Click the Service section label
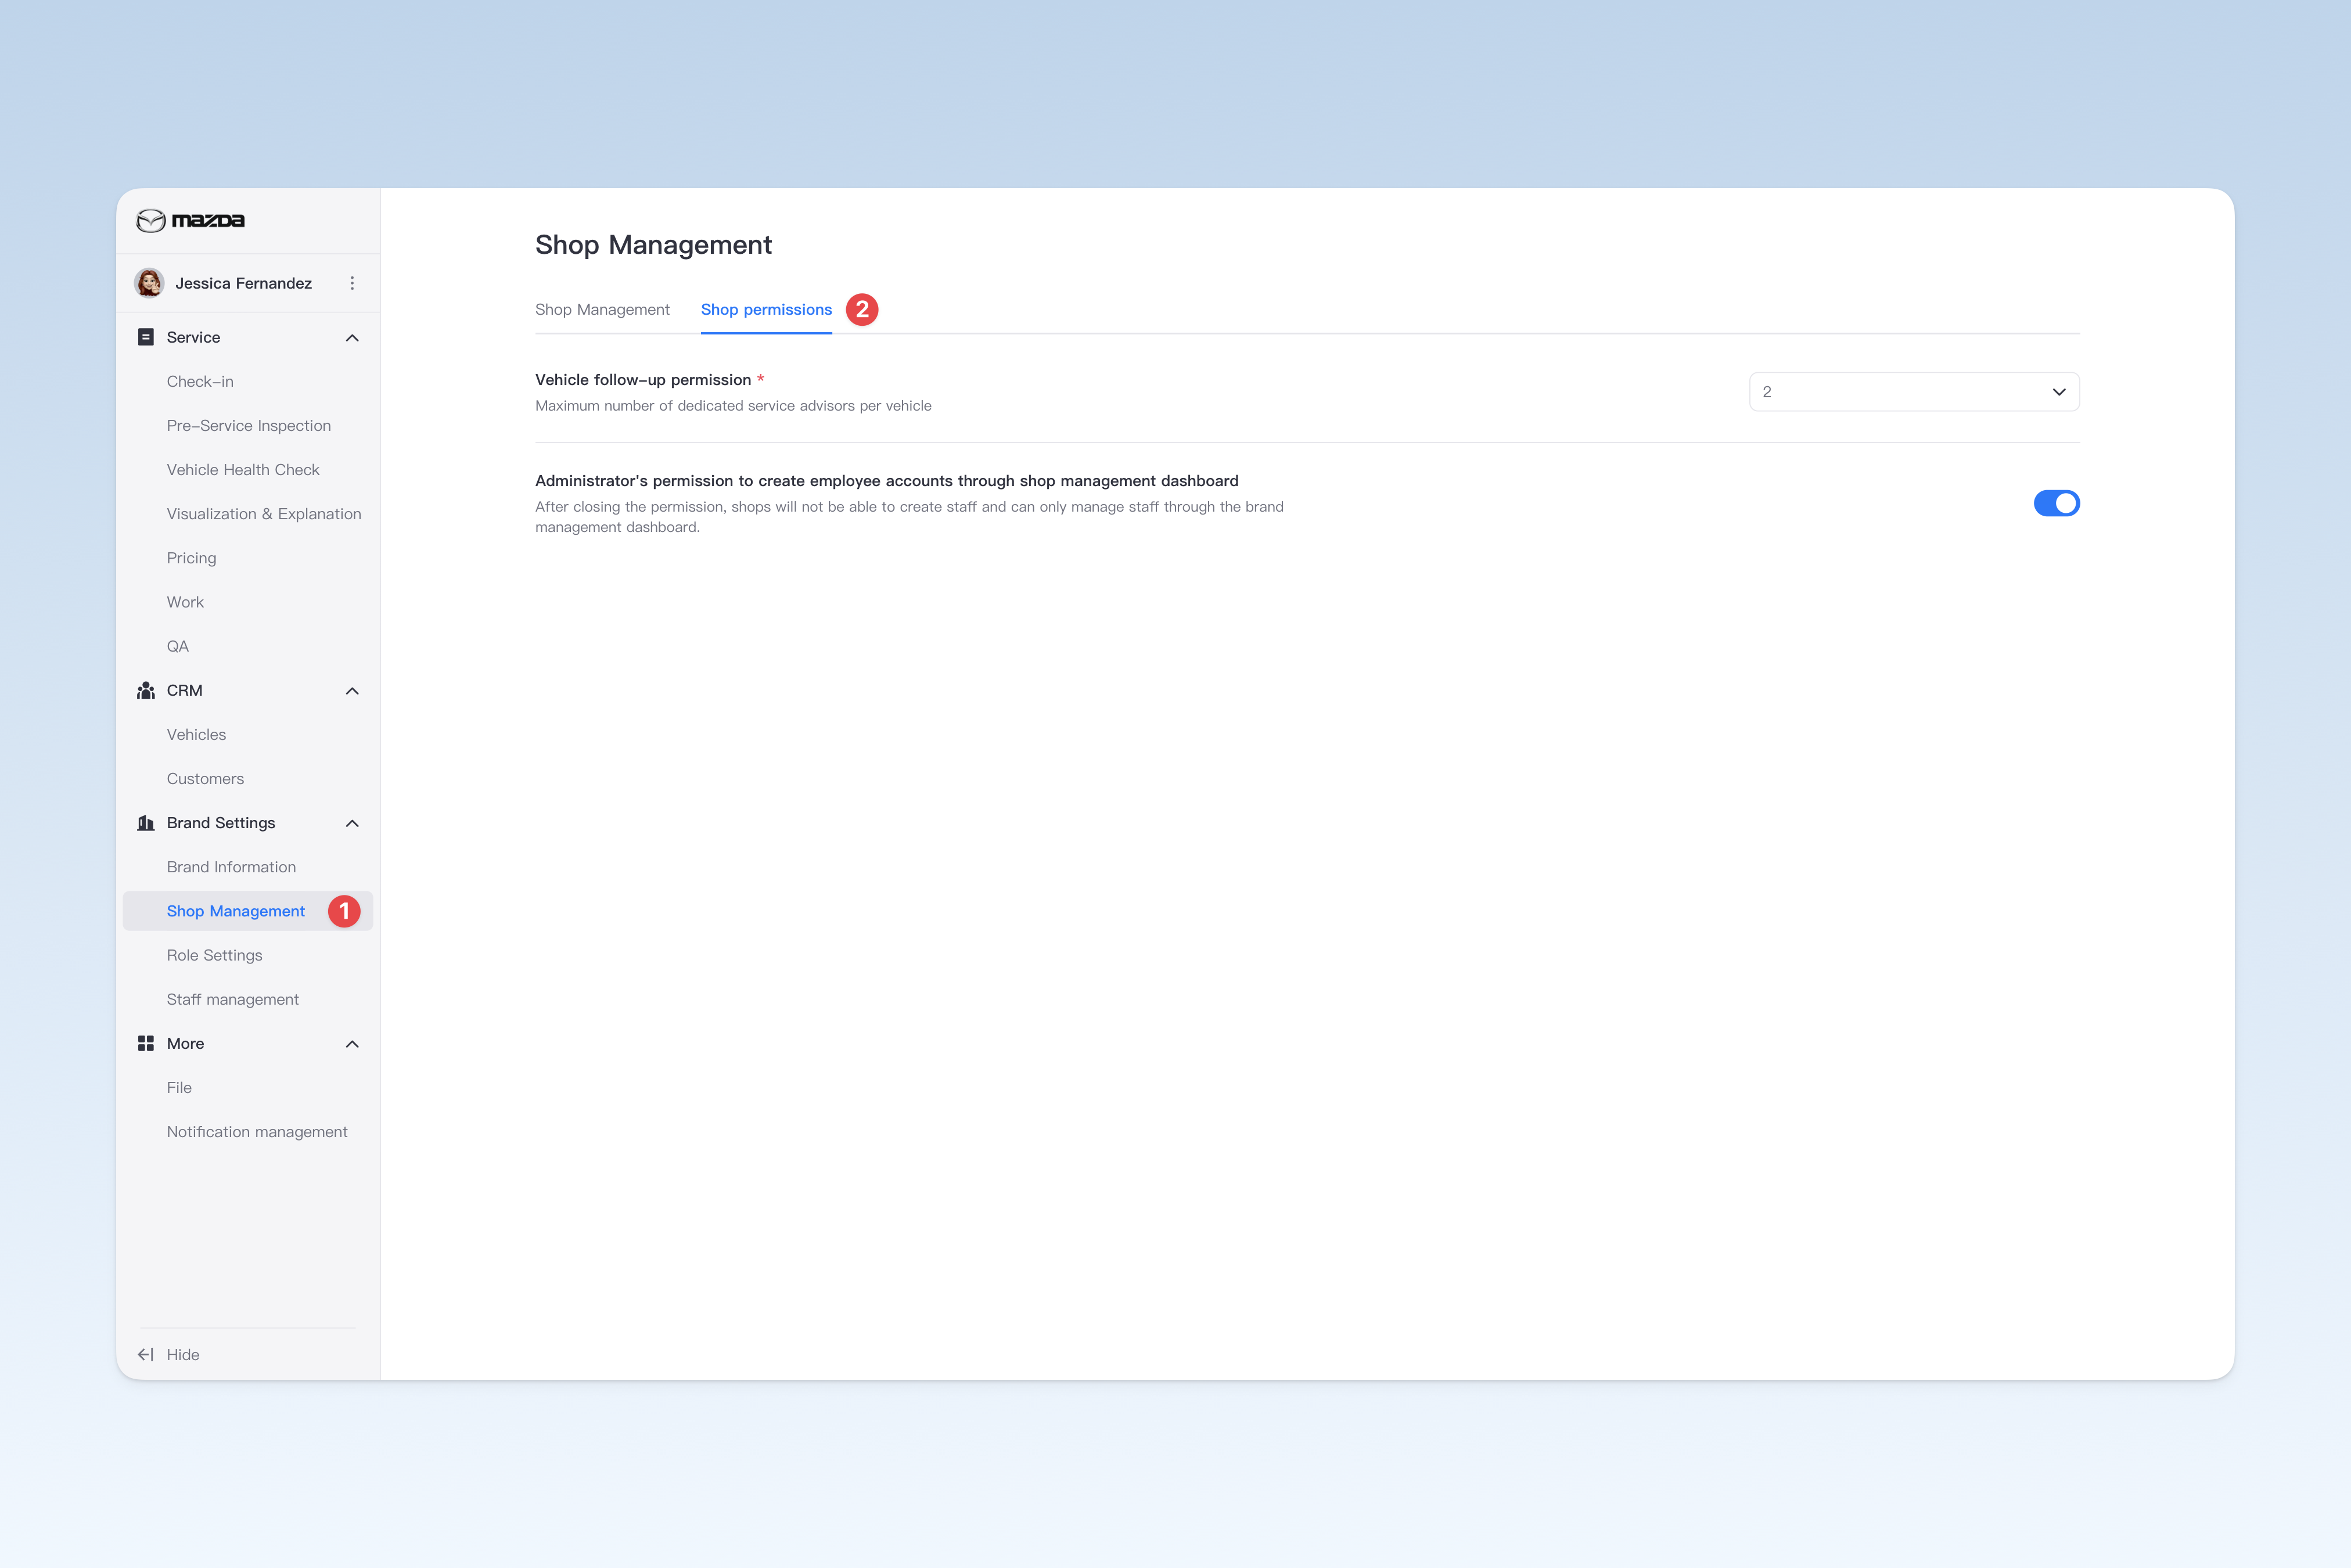Screen dimensions: 2351x1568 pyautogui.click(x=193, y=337)
